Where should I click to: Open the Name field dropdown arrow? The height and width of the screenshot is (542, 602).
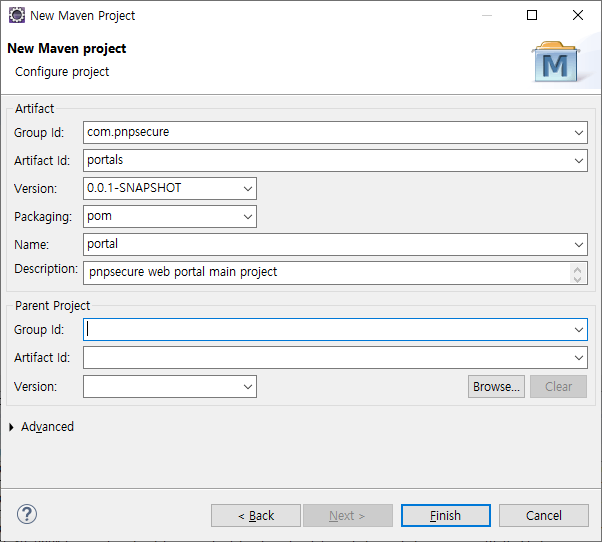click(579, 245)
